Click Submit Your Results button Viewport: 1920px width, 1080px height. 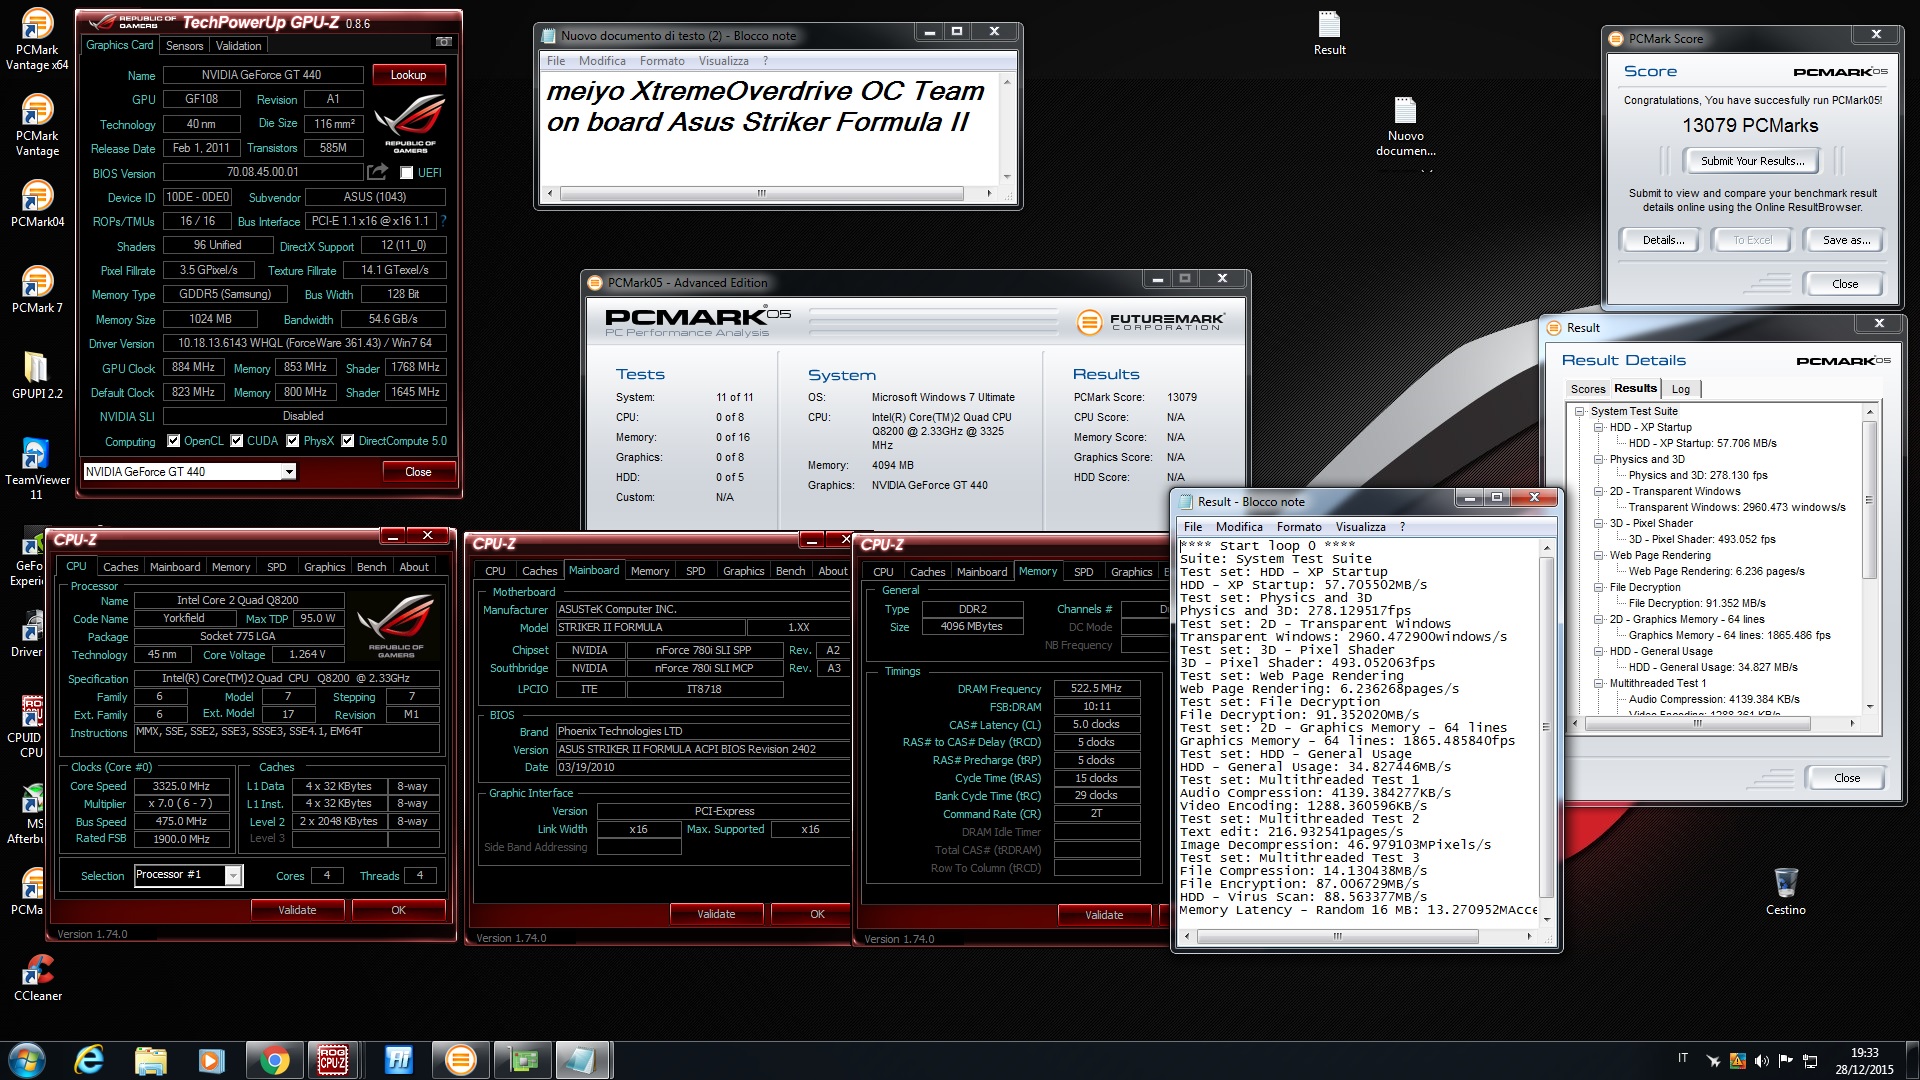(1752, 161)
